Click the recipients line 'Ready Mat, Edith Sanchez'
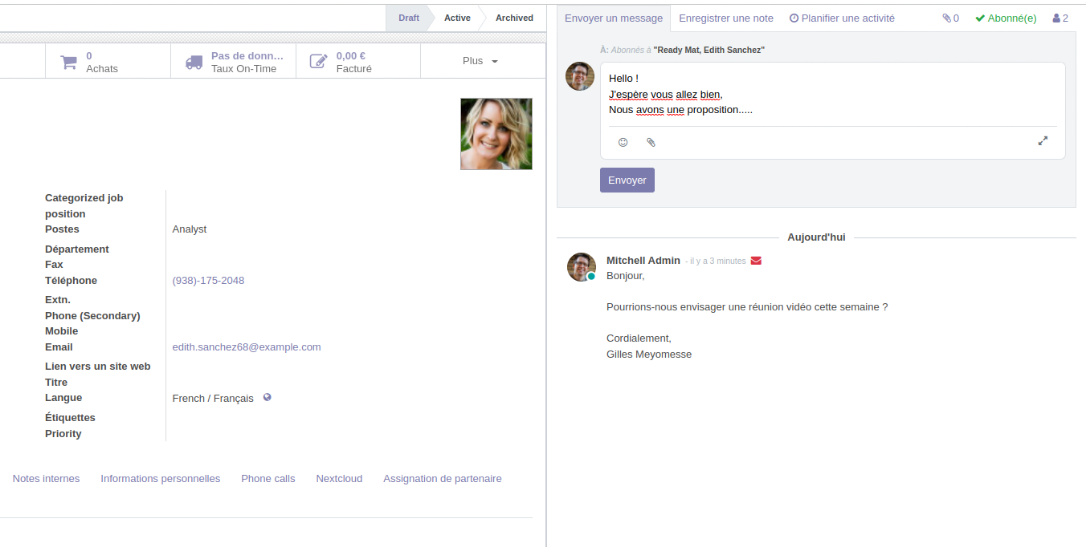 709,50
